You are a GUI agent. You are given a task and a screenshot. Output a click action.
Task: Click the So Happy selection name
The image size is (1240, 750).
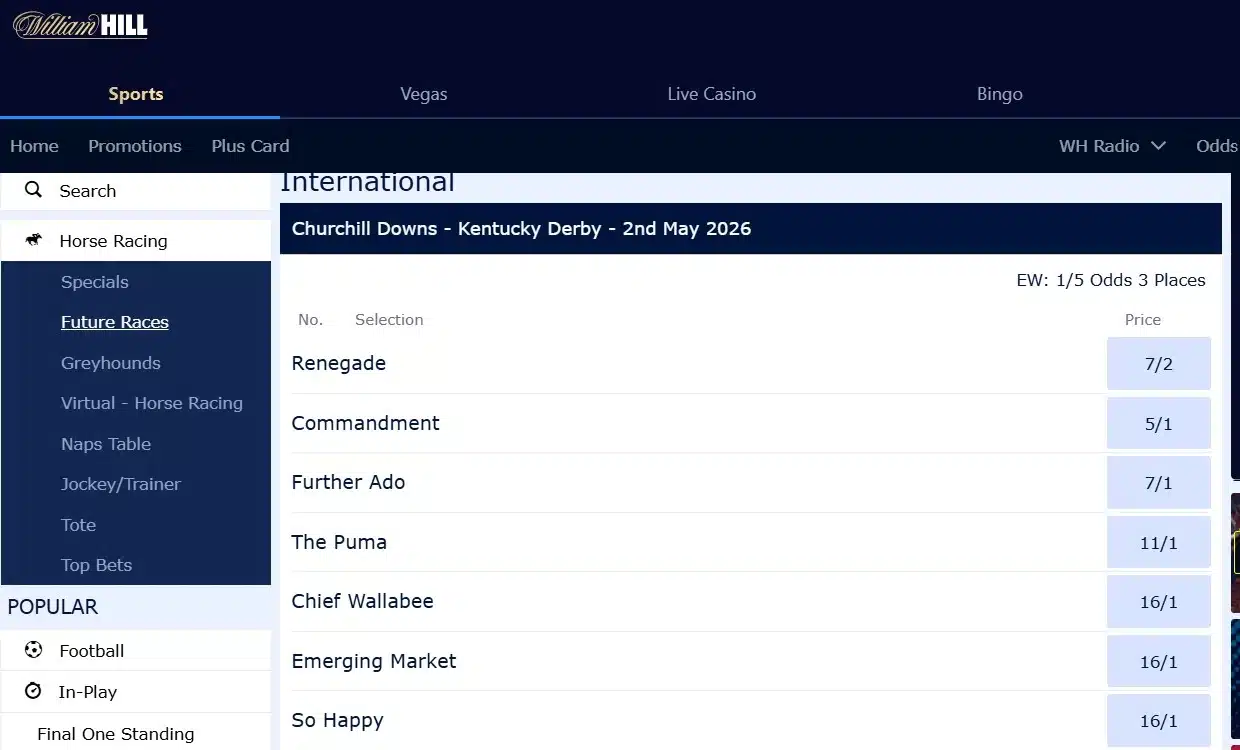tap(338, 720)
